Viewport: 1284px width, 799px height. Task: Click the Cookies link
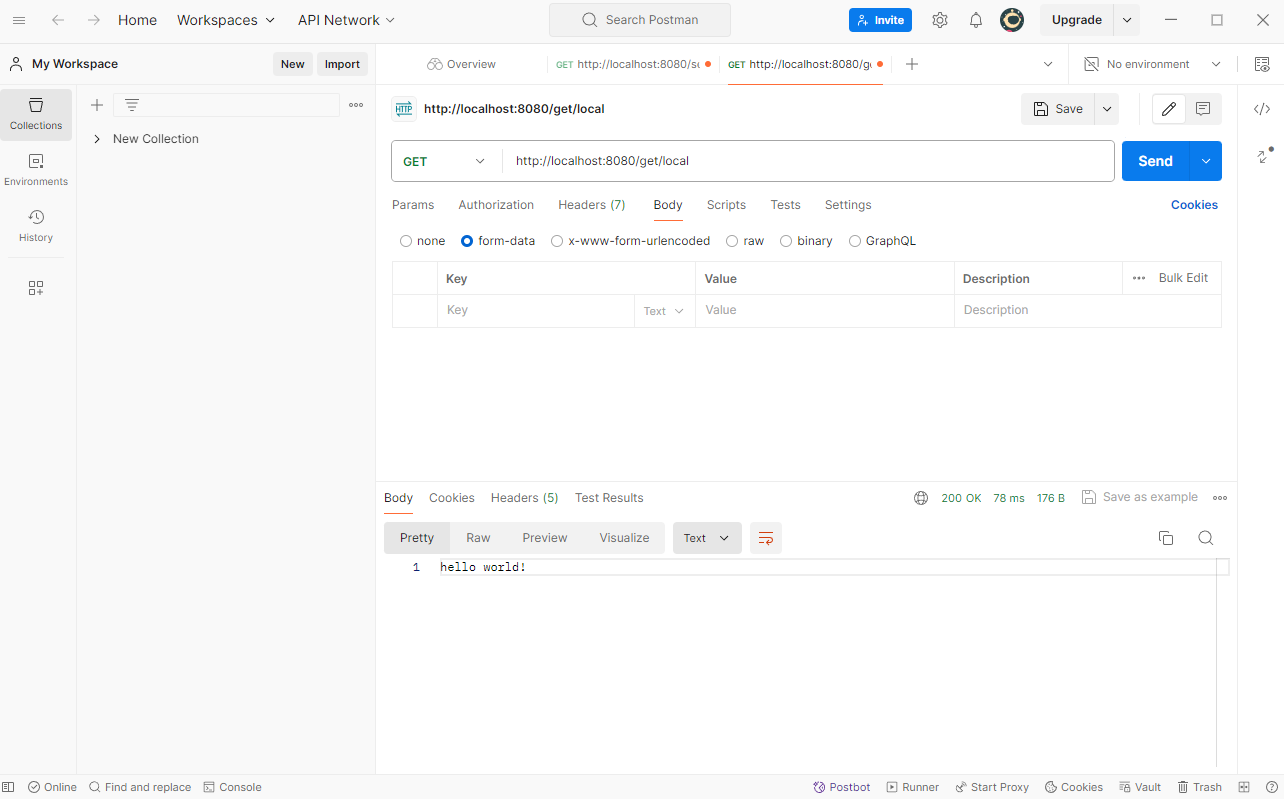(x=1194, y=205)
